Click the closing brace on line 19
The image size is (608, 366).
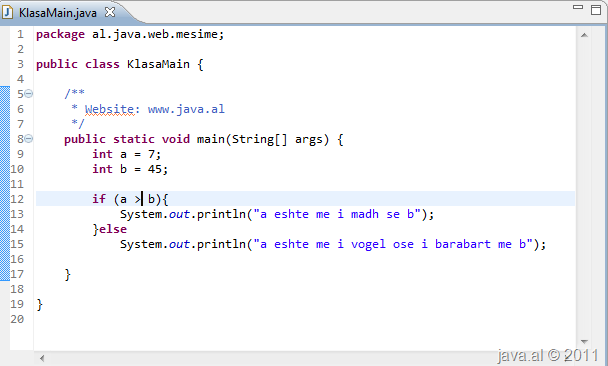click(40, 305)
